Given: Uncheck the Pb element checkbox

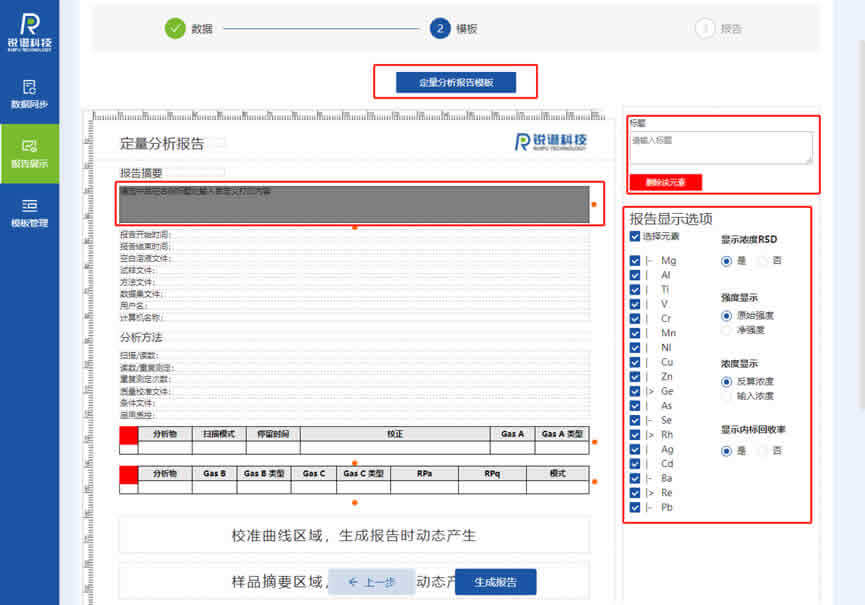Looking at the screenshot, I should [x=635, y=508].
